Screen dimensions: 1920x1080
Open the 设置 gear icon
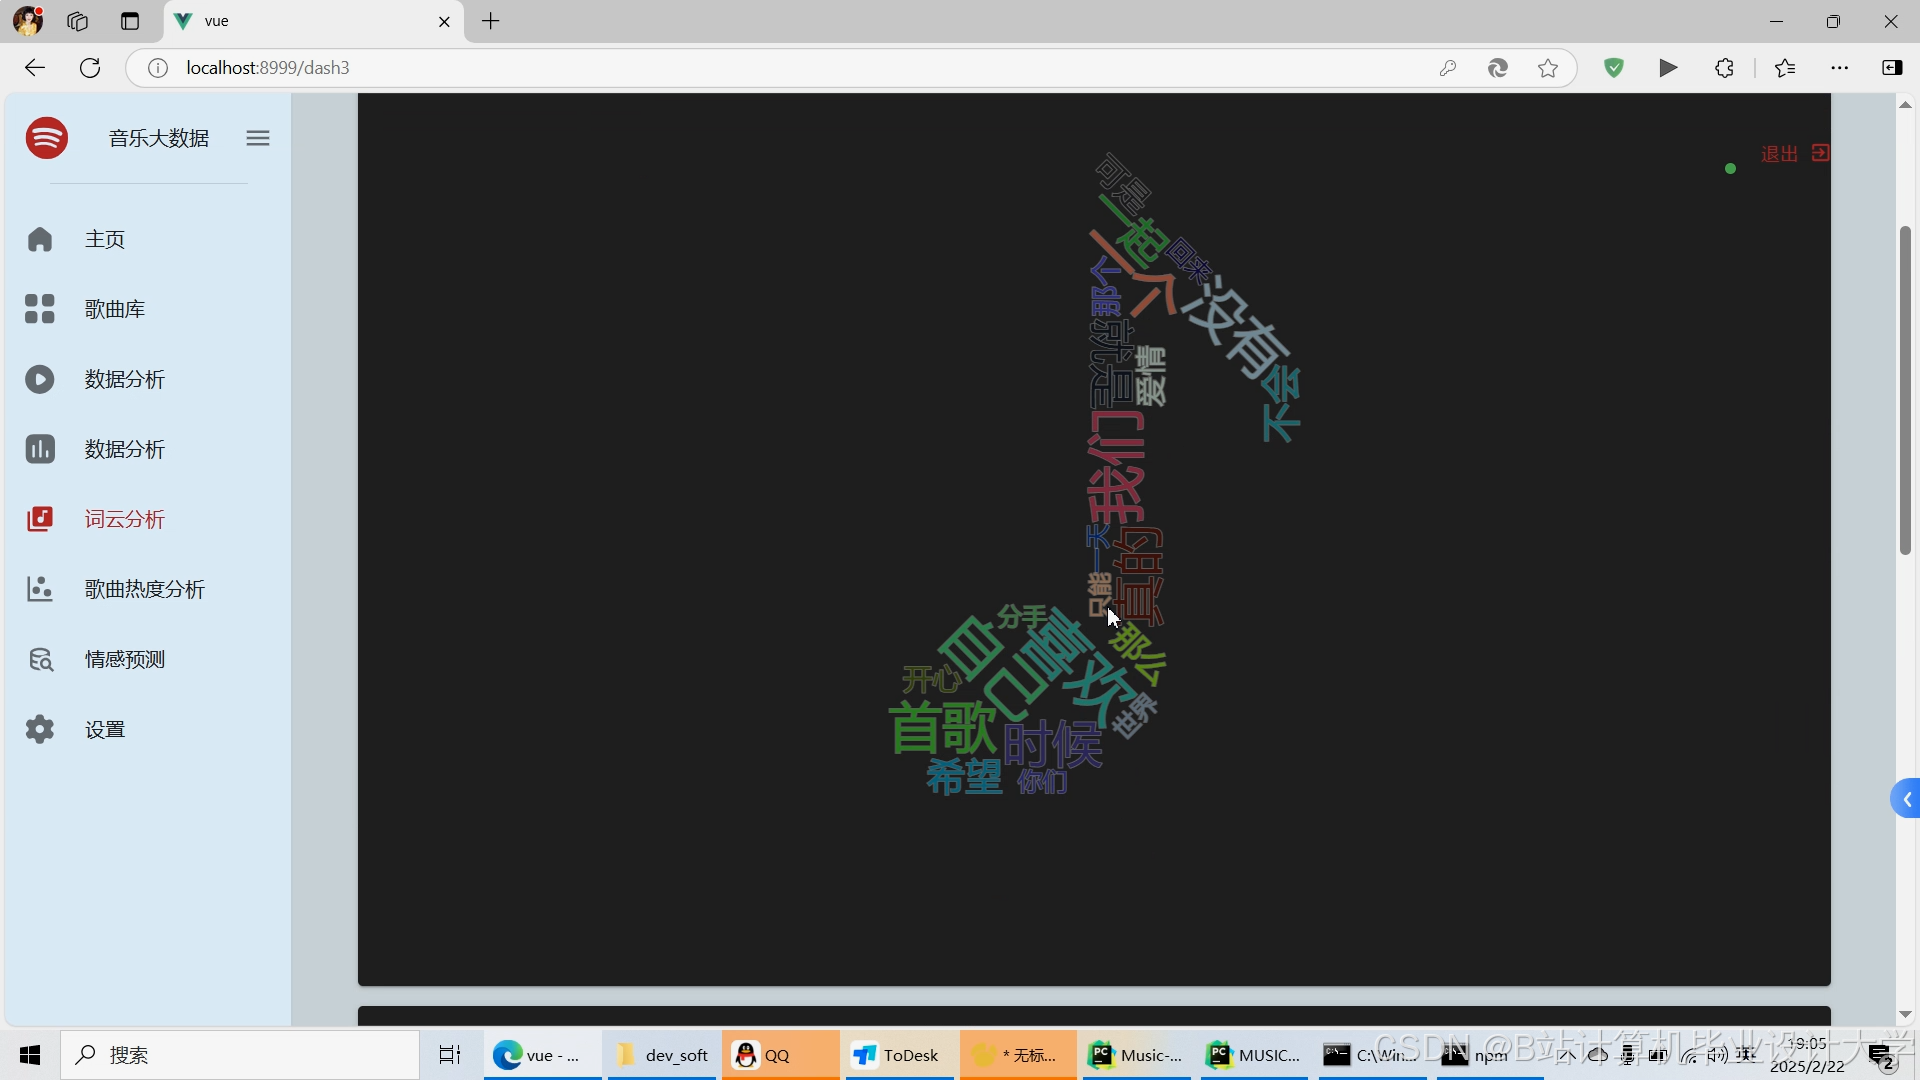pos(40,729)
